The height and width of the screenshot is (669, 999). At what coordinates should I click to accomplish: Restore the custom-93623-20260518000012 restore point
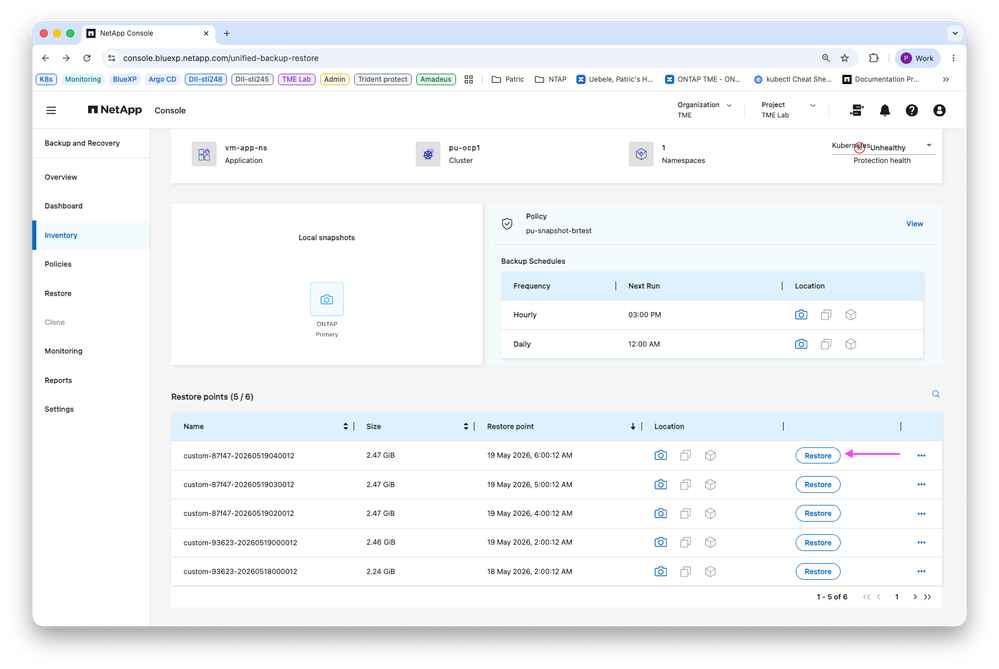(817, 572)
